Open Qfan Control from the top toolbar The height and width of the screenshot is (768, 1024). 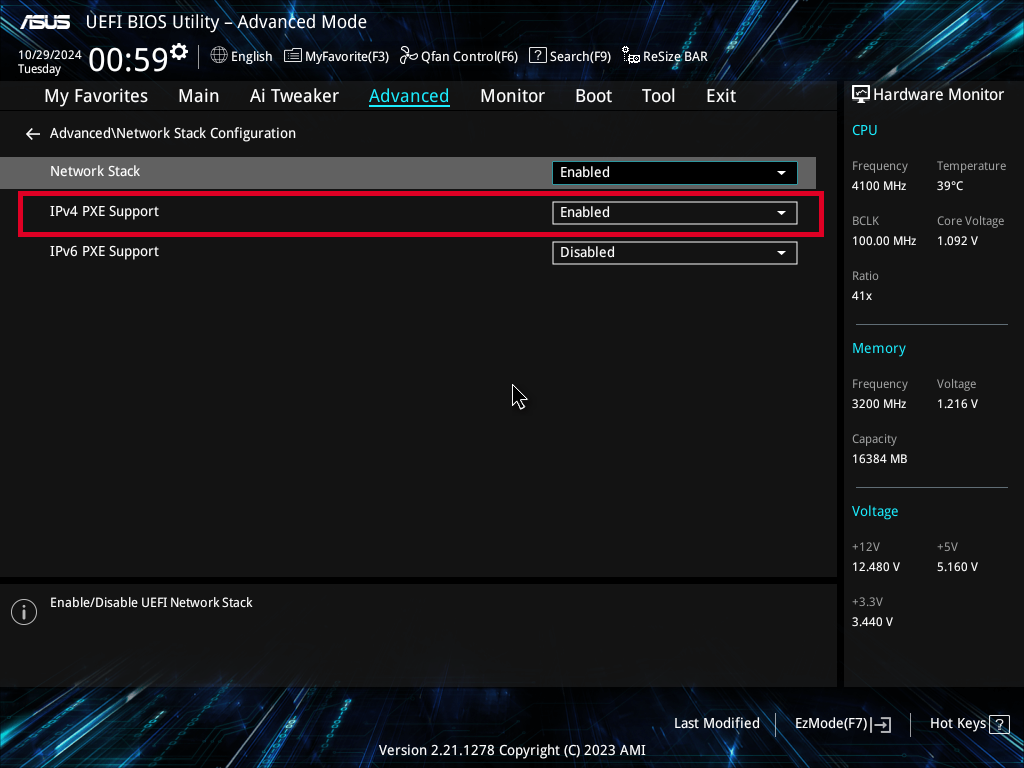pyautogui.click(x=458, y=56)
